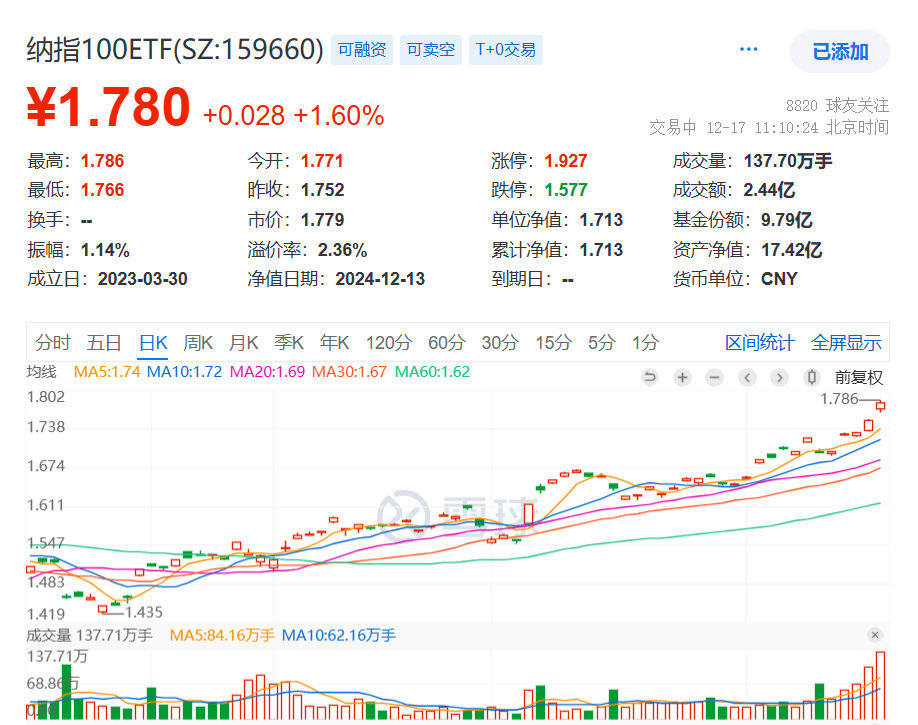This screenshot has height=725, width=918.
Task: Zoom in on the chart with the plus icon
Action: [682, 378]
